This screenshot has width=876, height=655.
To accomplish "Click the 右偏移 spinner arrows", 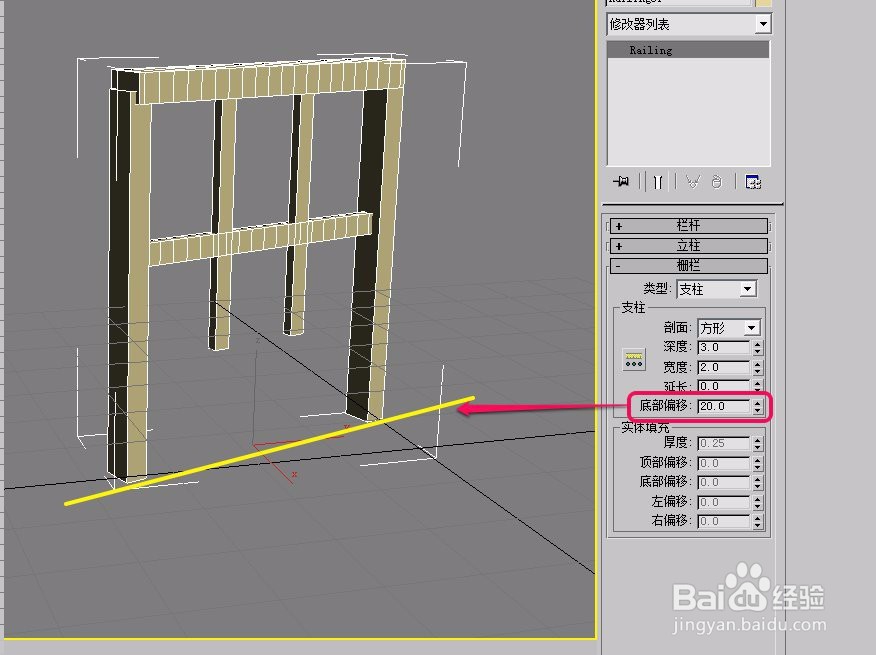I will click(758, 522).
